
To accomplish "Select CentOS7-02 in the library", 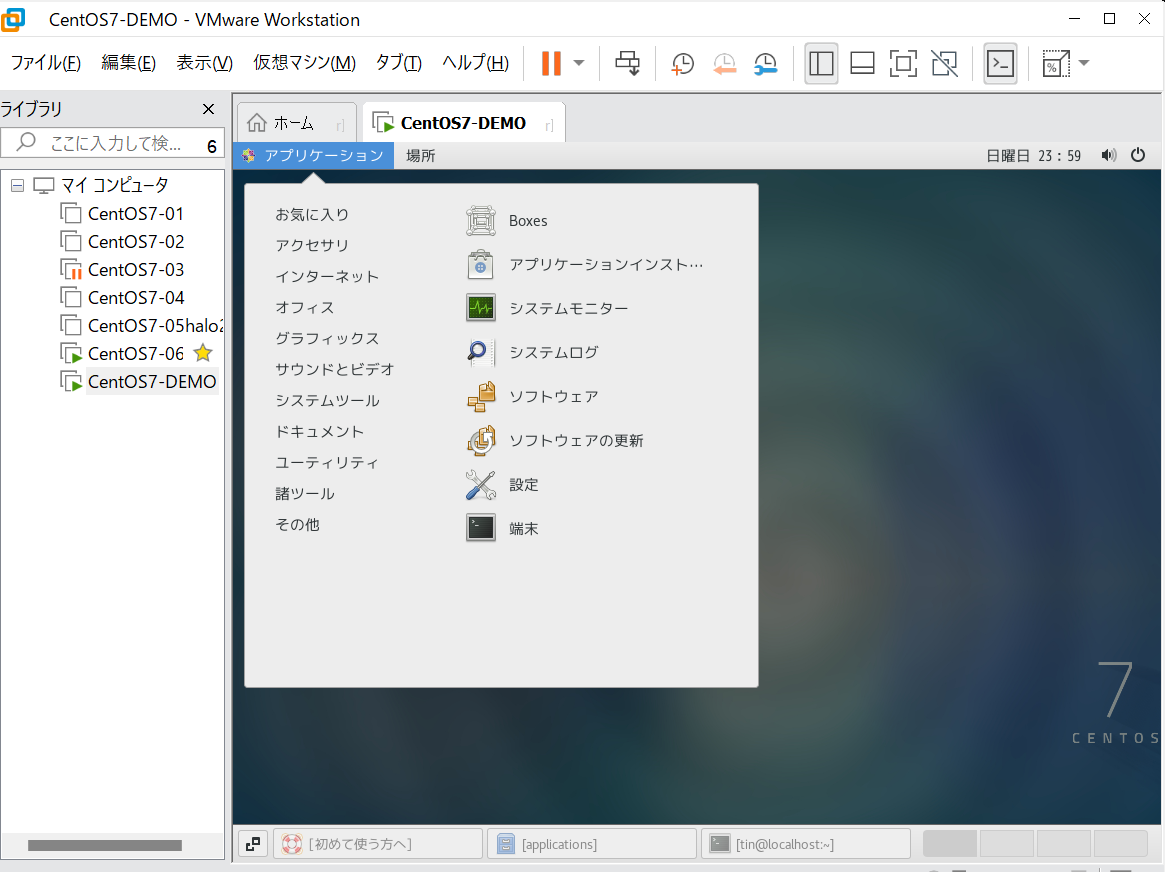I will 136,242.
